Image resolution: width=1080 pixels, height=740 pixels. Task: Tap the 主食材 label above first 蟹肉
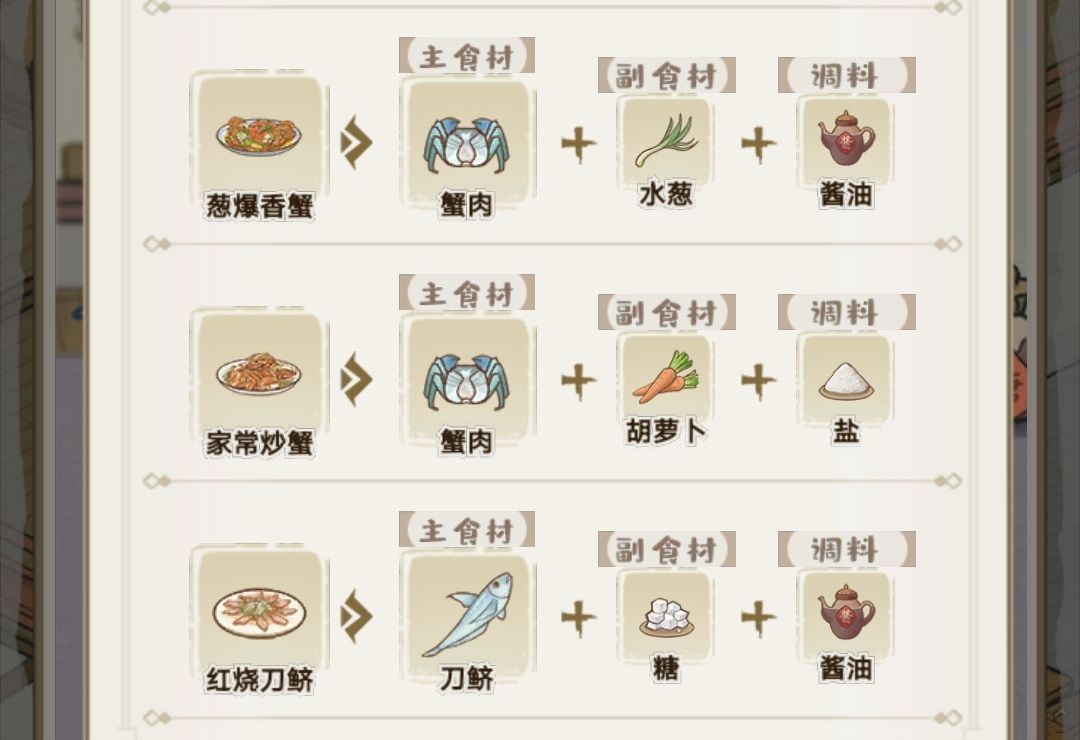pyautogui.click(x=466, y=56)
